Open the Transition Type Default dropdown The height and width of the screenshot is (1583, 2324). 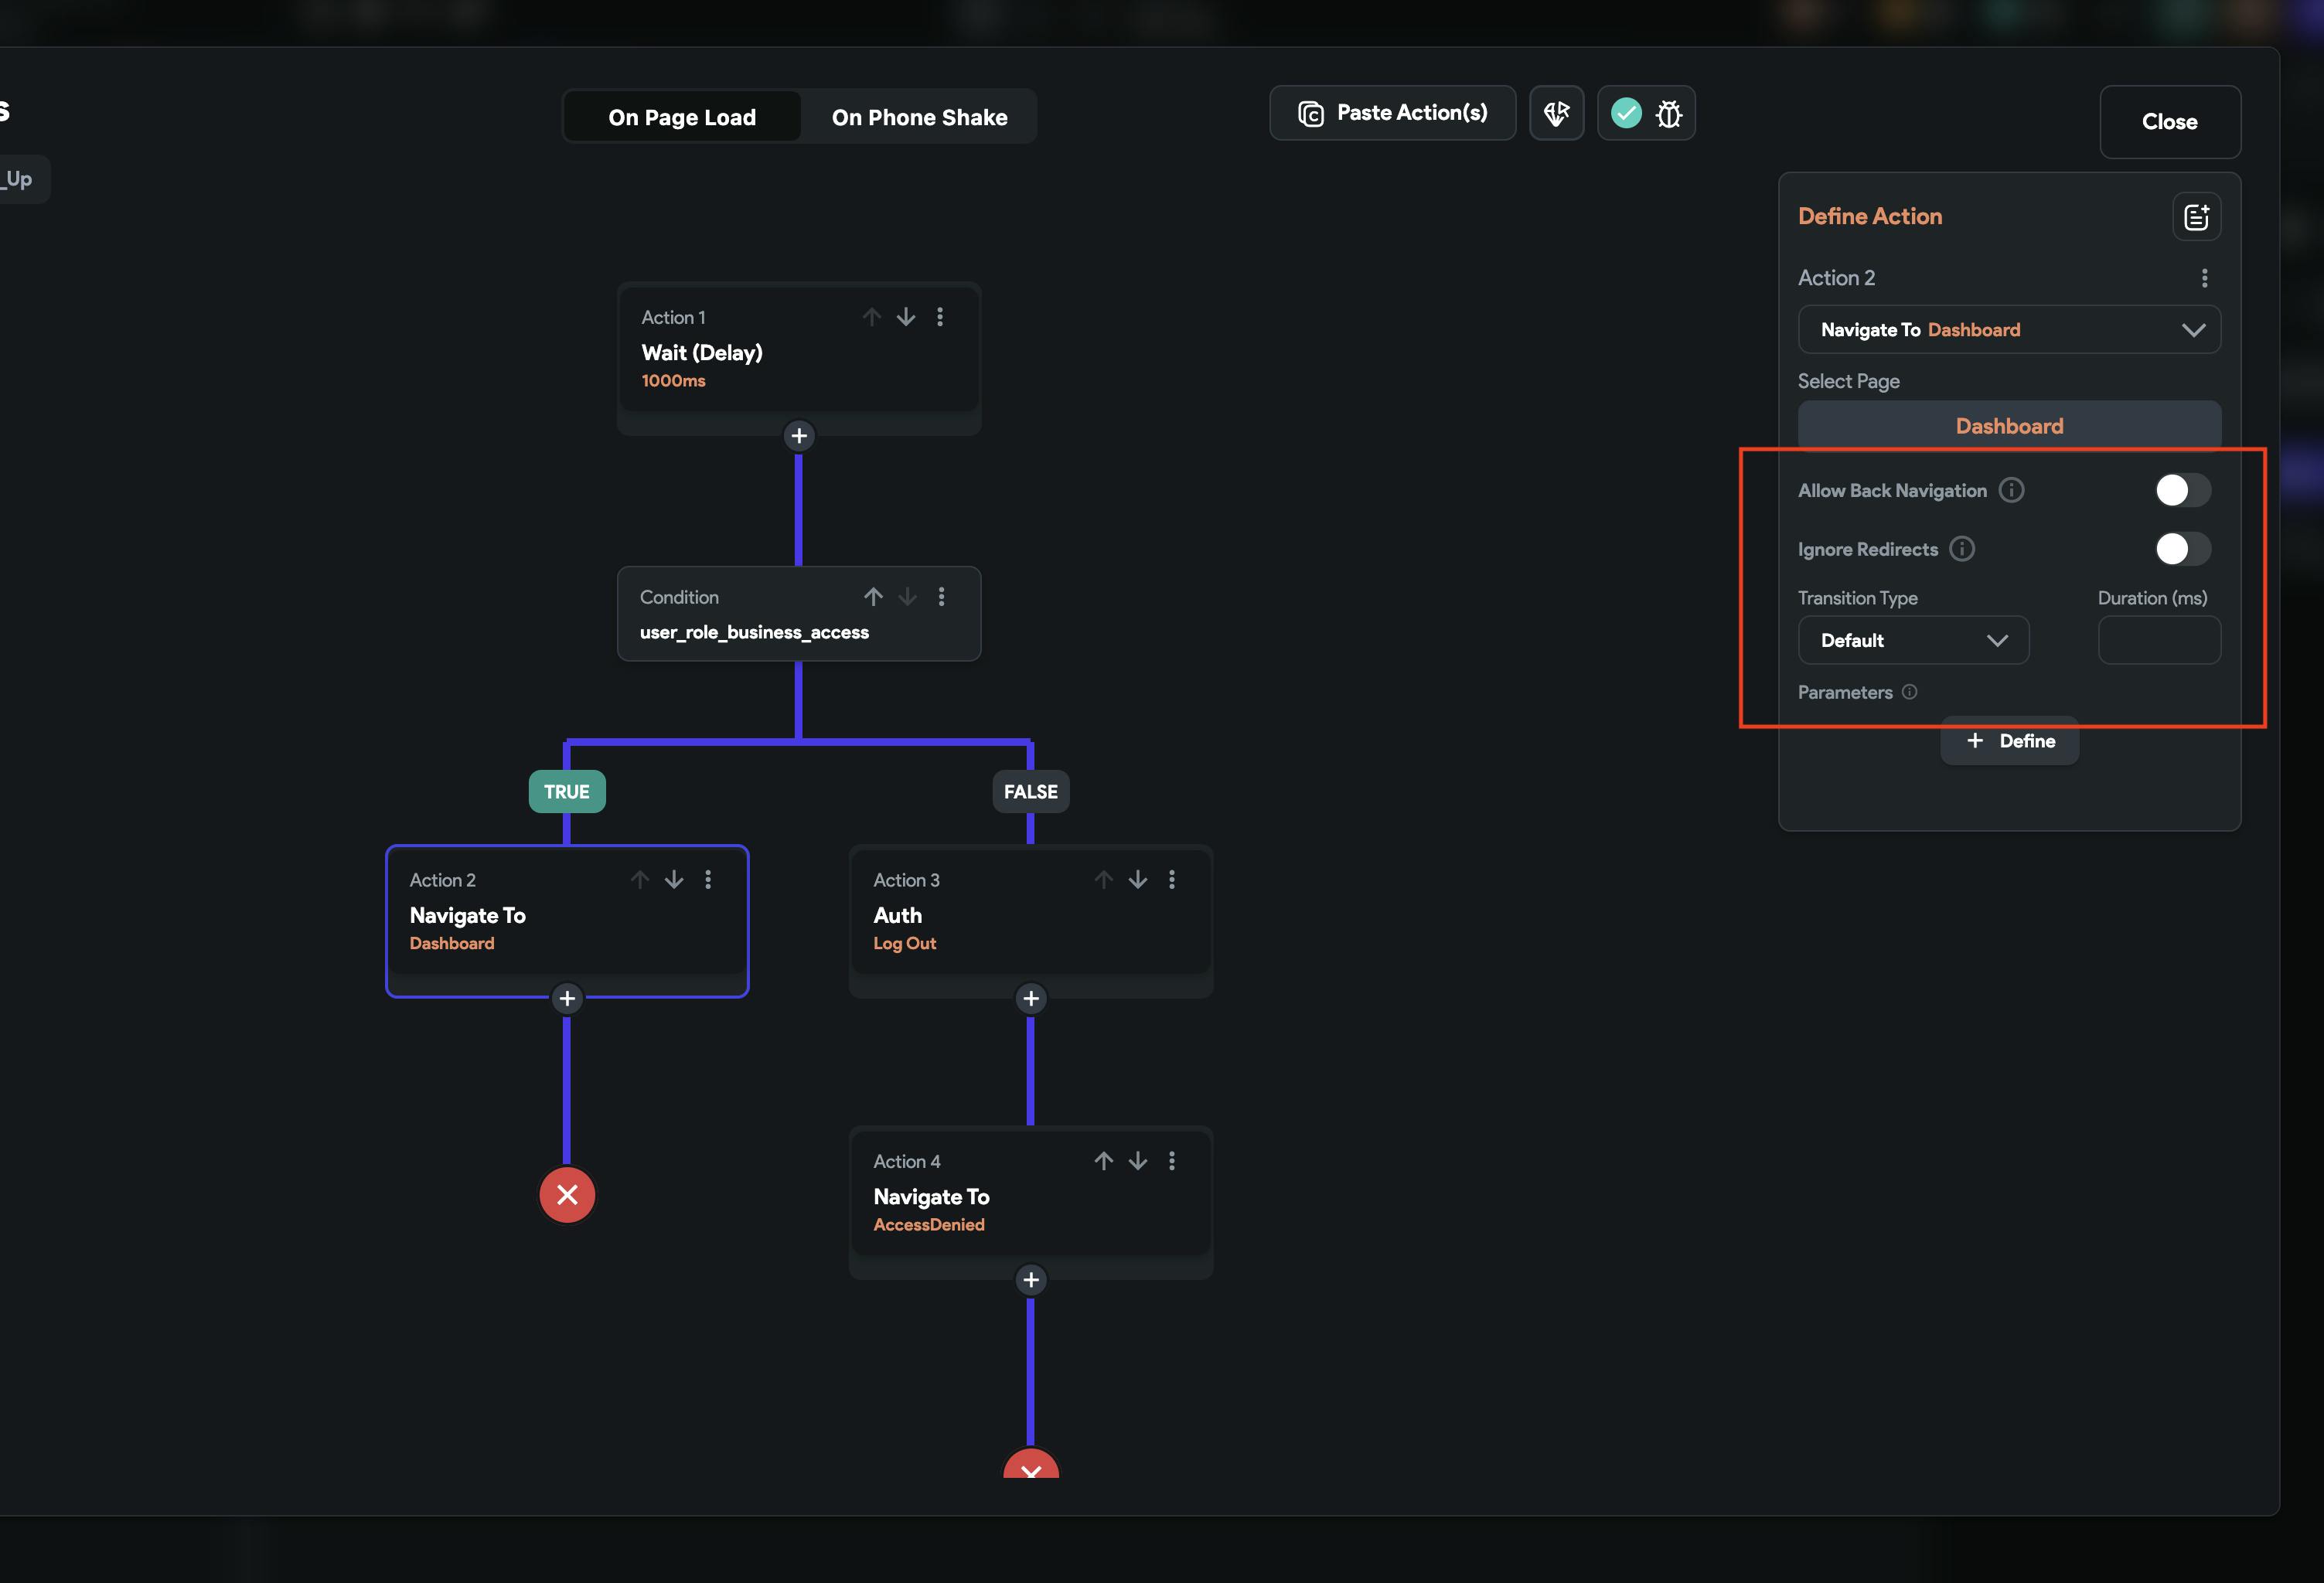tap(1912, 640)
